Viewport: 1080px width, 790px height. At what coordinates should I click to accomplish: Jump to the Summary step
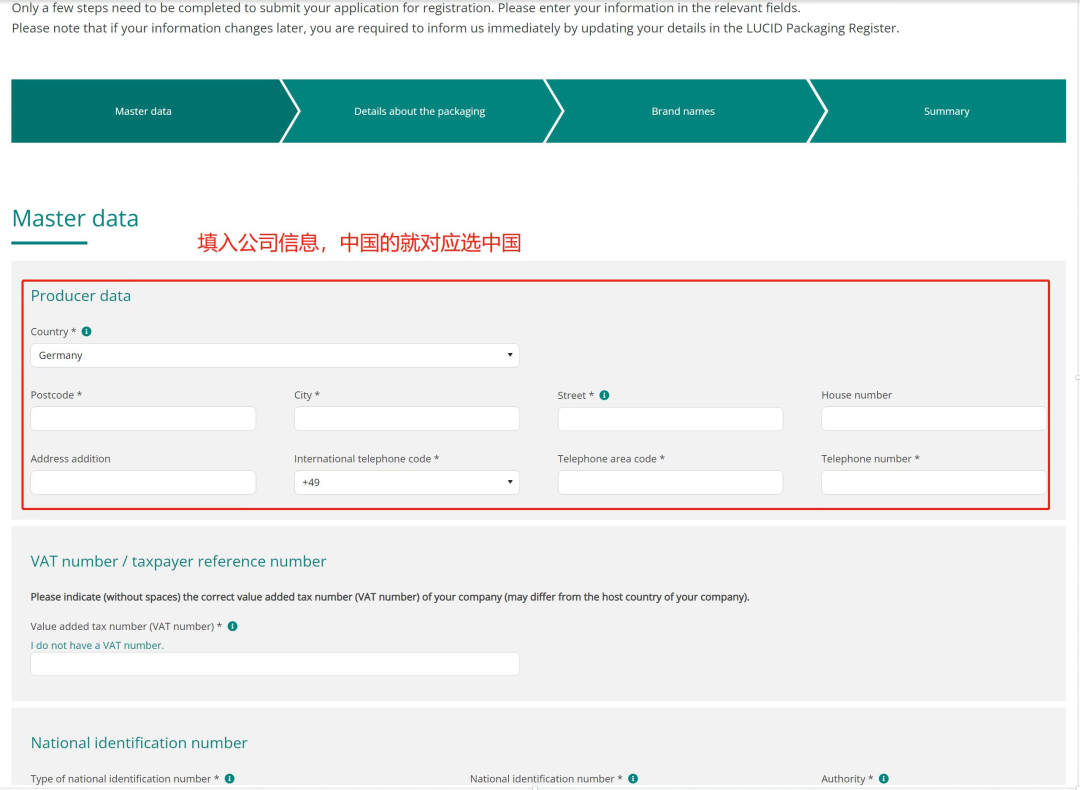[946, 111]
